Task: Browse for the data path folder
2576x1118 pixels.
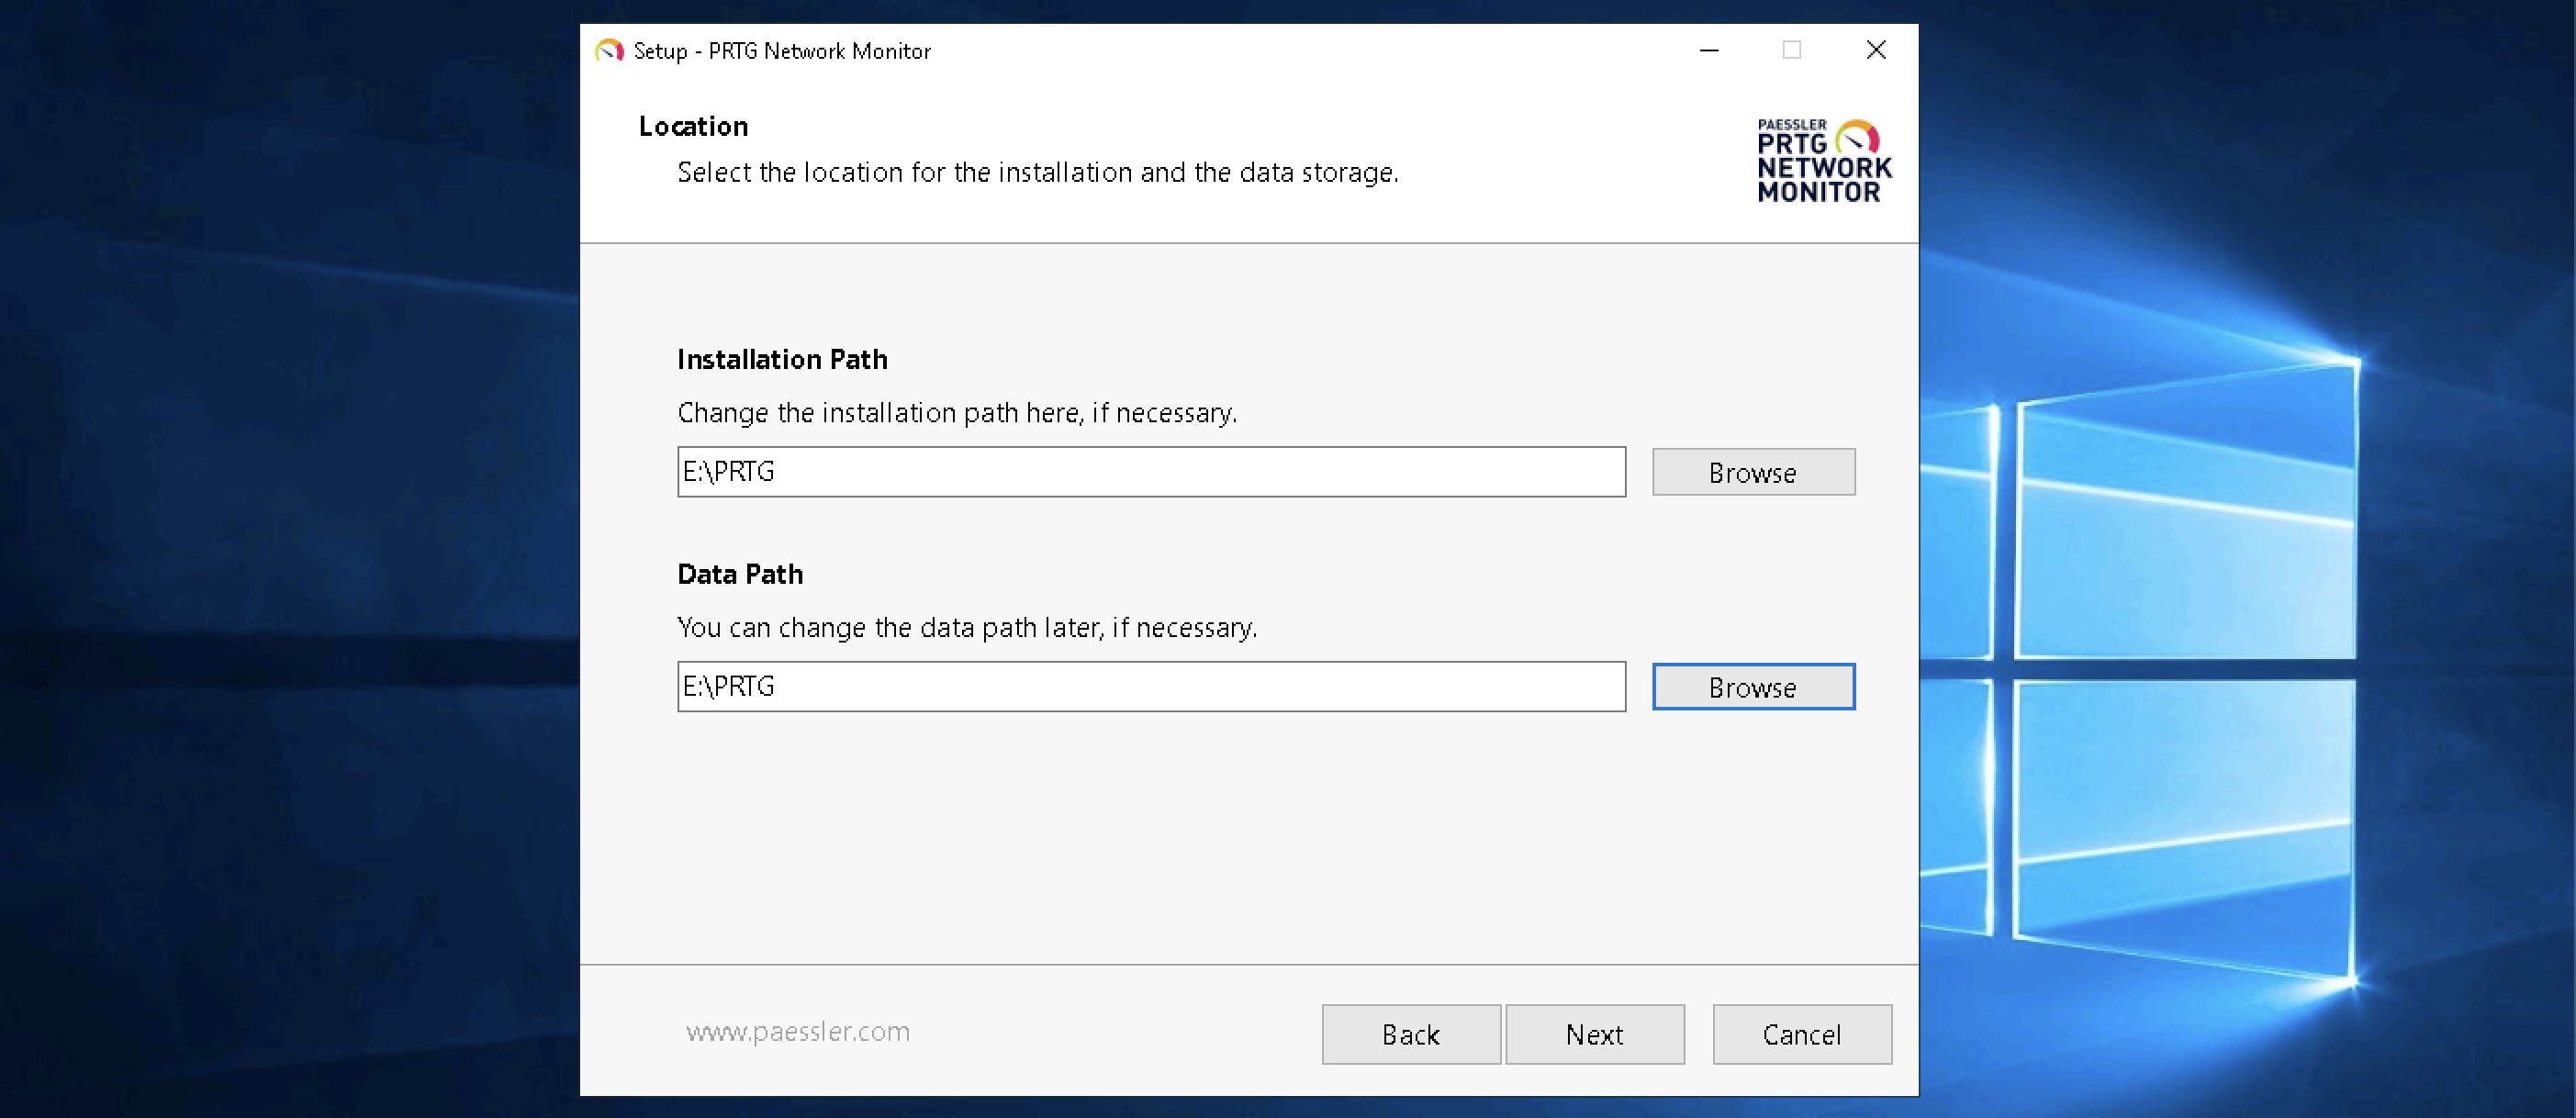Action: [x=1752, y=687]
